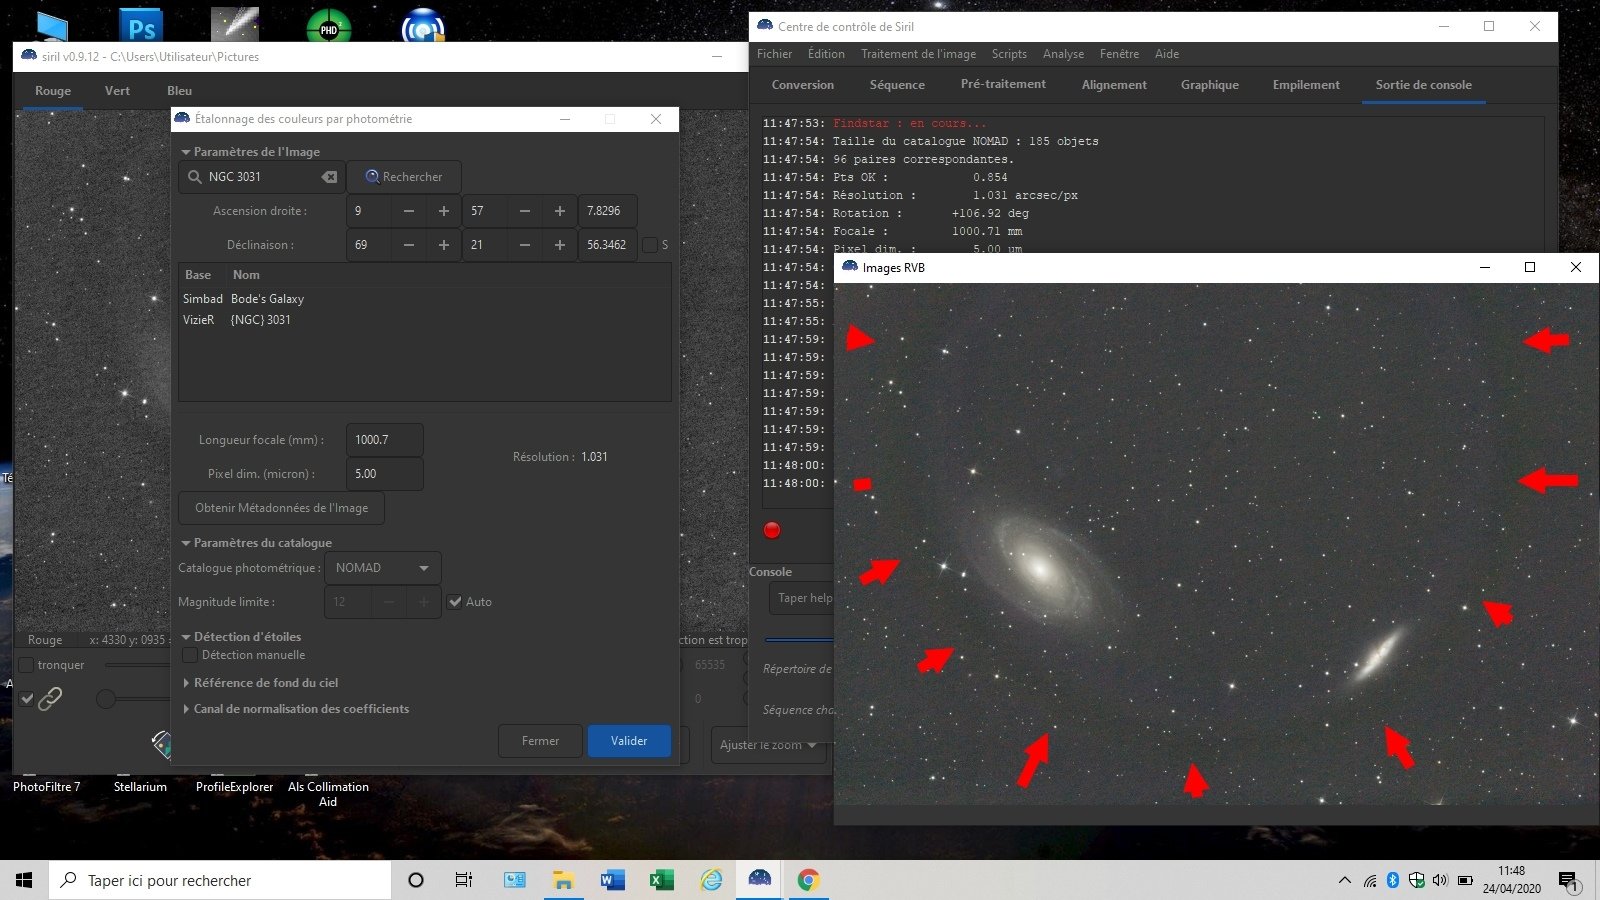Screen dimensions: 1600x900
Task: Launch the PHD2 guiding desktop icon
Action: 329,25
